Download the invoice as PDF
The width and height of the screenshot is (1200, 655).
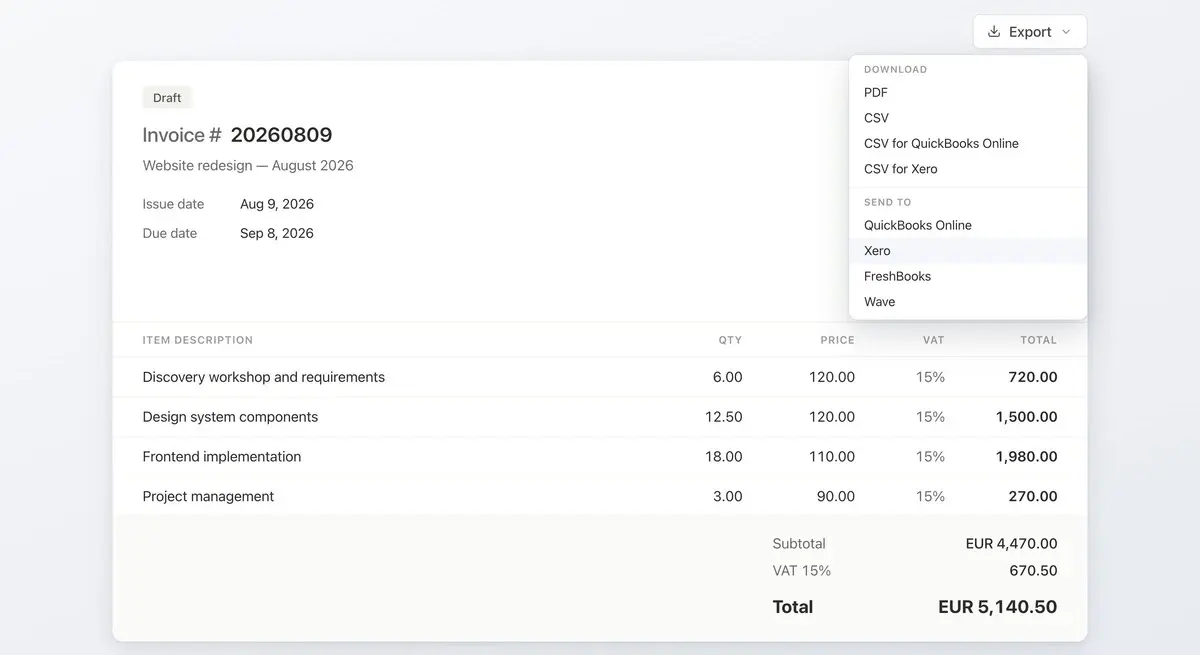pyautogui.click(x=968, y=92)
